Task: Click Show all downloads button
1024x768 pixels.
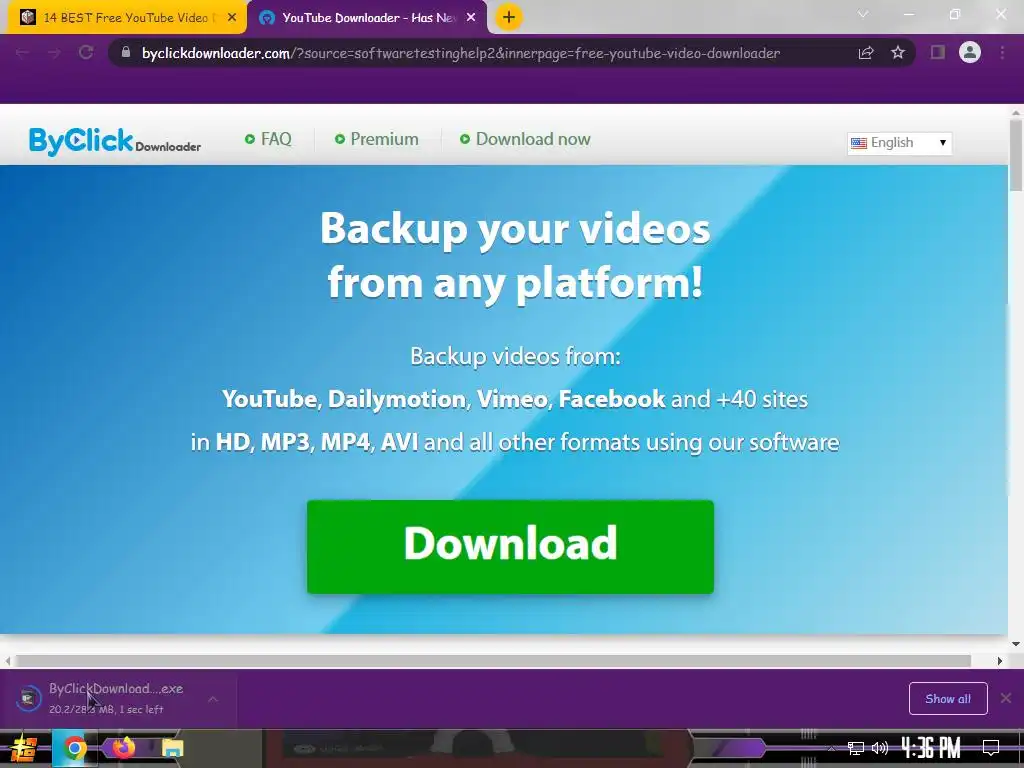Action: coord(948,699)
